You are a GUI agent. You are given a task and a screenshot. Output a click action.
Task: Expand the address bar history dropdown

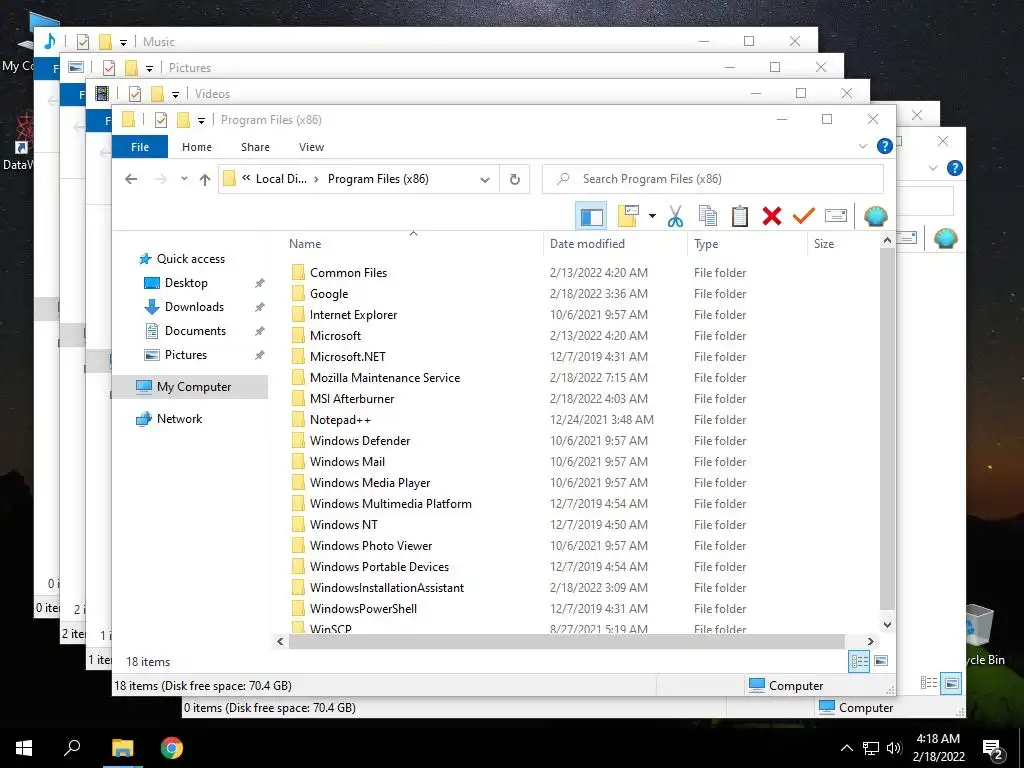[485, 180]
